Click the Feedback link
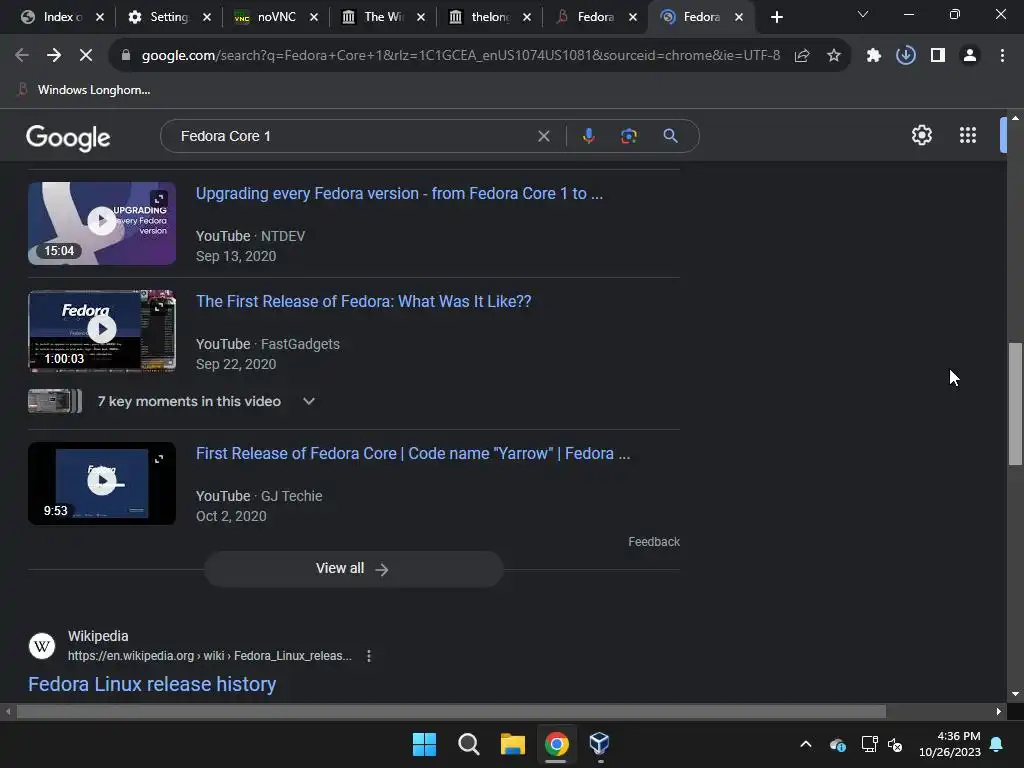The width and height of the screenshot is (1024, 768). pyautogui.click(x=654, y=541)
